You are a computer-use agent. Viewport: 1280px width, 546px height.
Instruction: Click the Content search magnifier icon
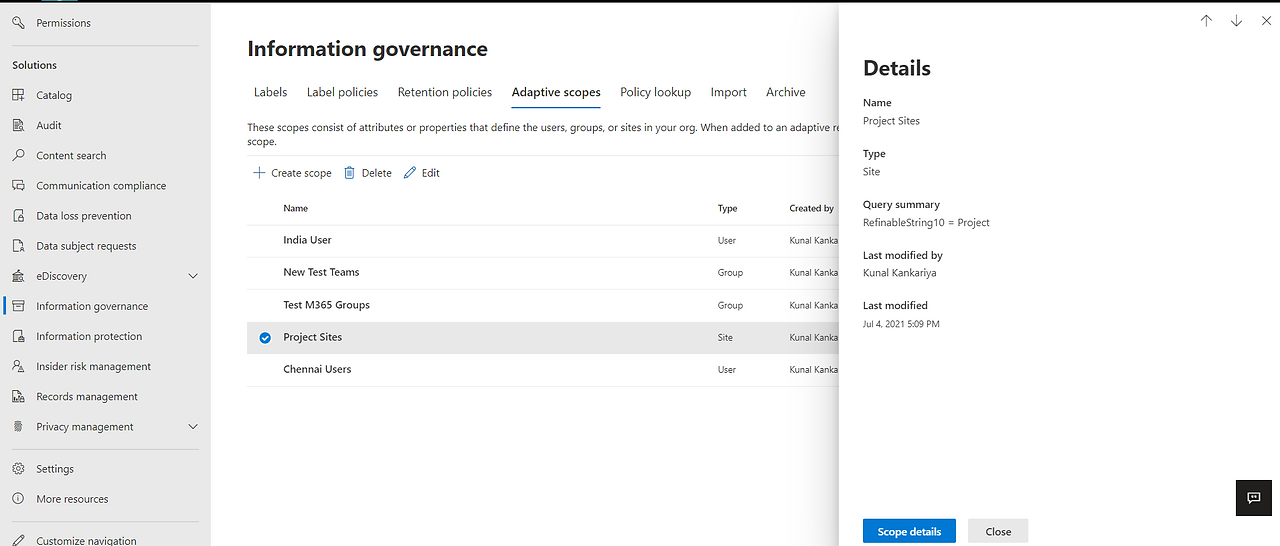coord(18,155)
